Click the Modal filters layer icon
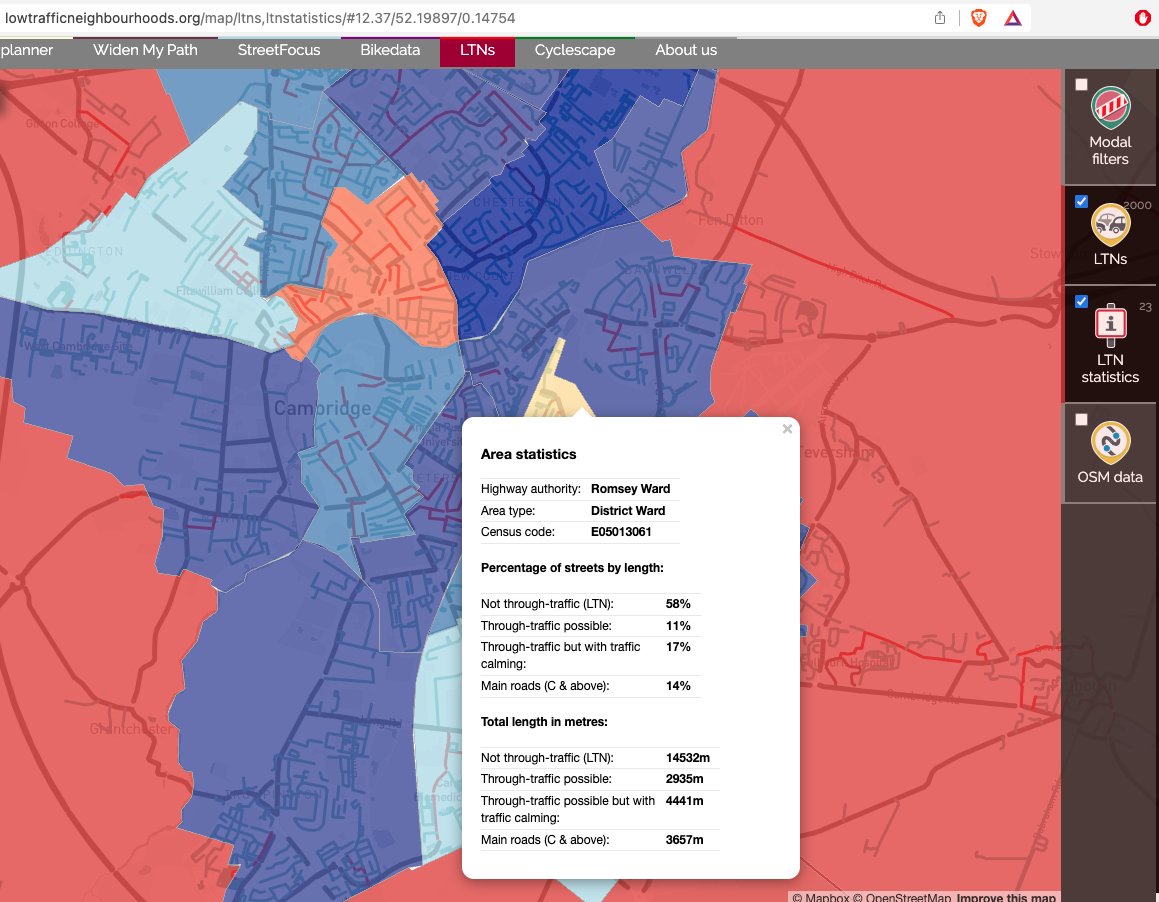The width and height of the screenshot is (1159, 902). [x=1110, y=108]
